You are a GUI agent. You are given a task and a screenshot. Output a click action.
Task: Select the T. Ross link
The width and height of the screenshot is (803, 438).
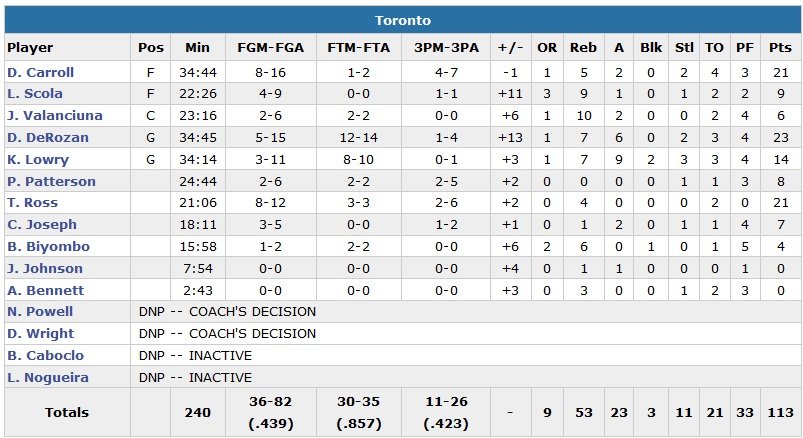32,204
